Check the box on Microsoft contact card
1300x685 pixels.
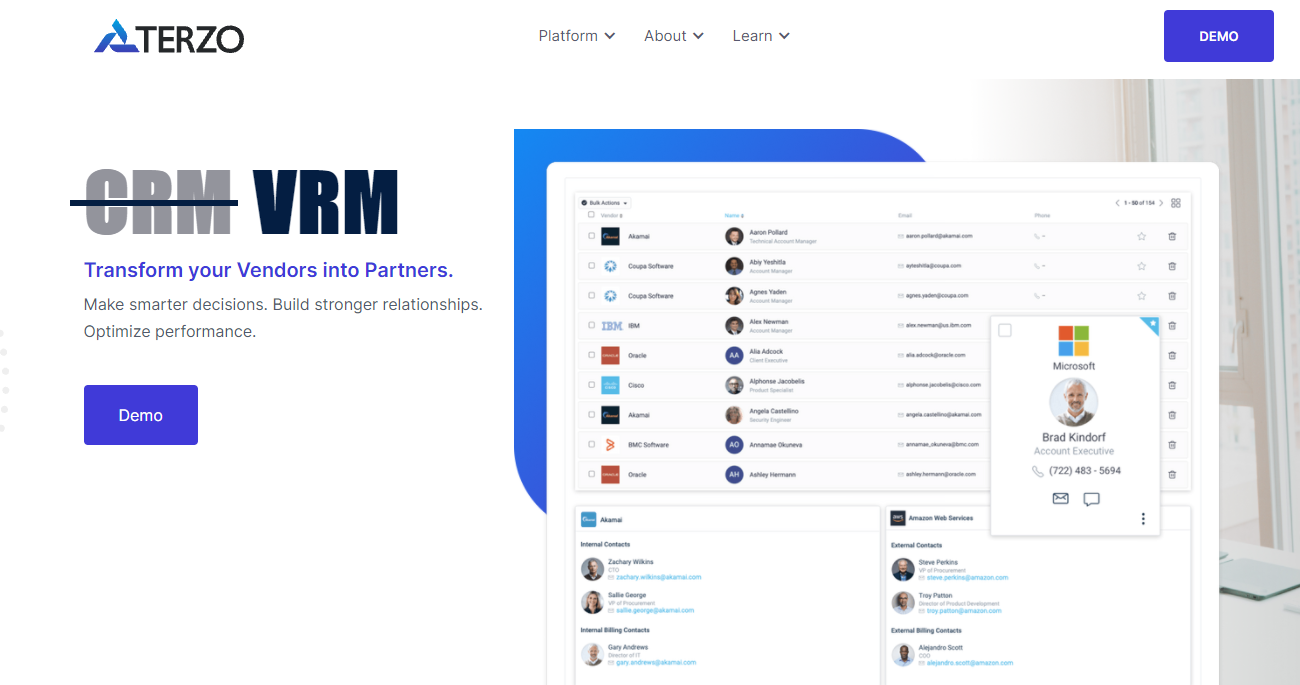pos(1005,330)
